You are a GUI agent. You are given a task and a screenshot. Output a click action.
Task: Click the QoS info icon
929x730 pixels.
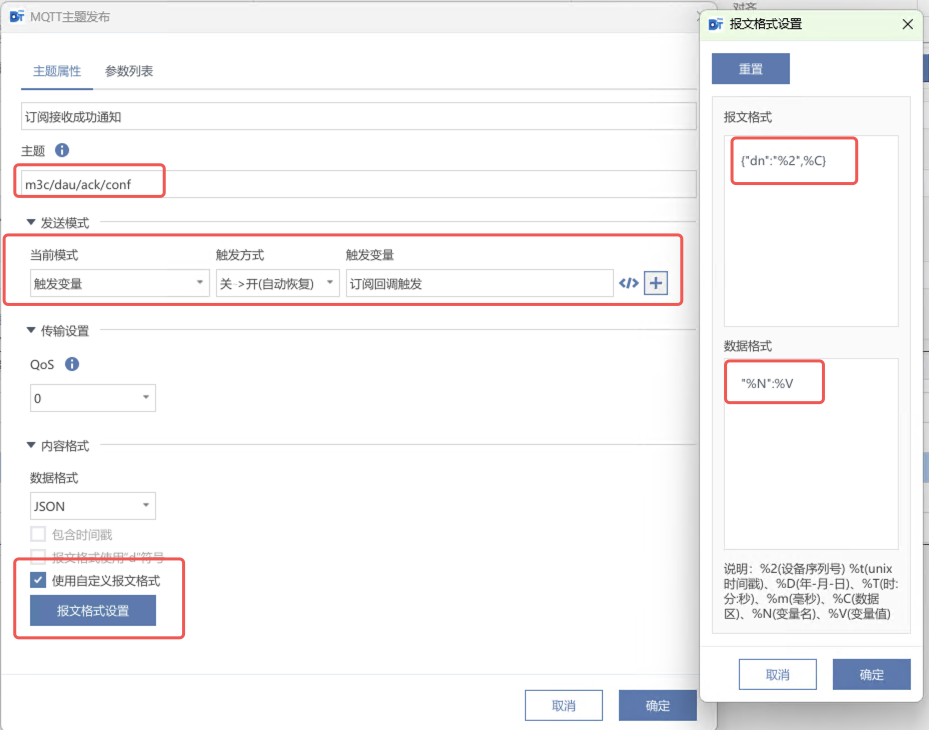click(x=72, y=365)
